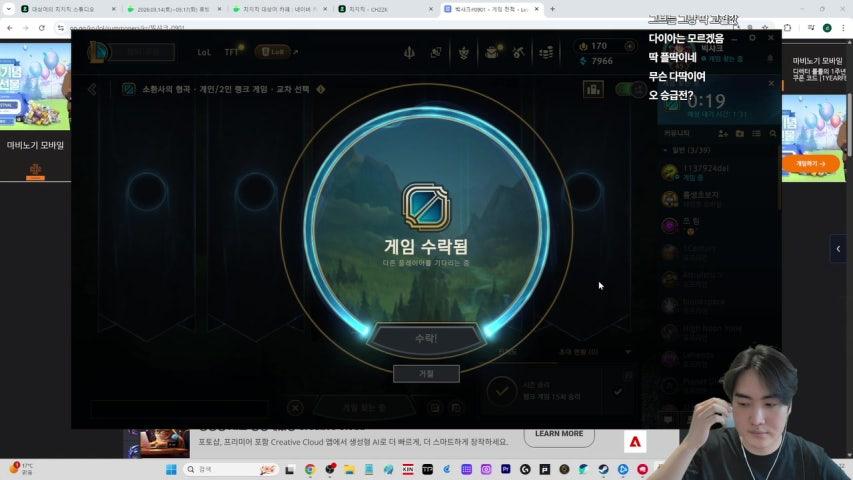Open the Crafting hammer icon in the client nav

518,52
